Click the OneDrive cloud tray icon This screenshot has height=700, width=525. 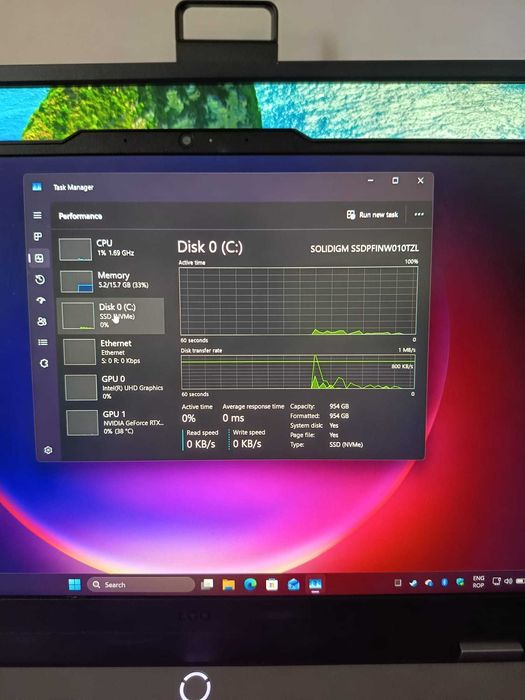tap(429, 583)
